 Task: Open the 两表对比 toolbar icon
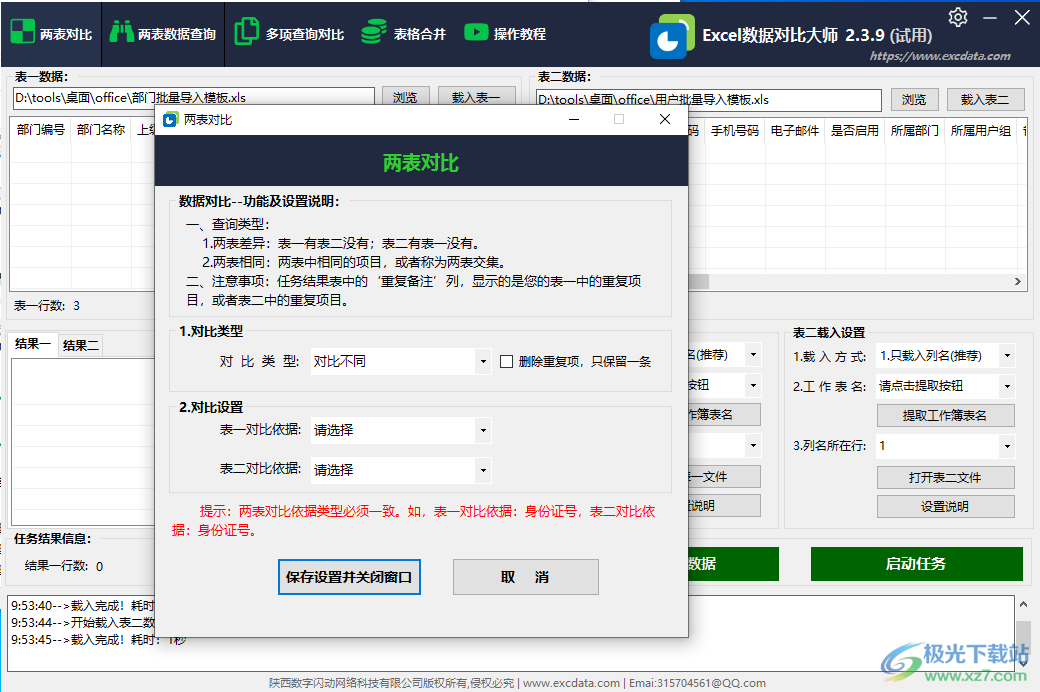pos(23,32)
